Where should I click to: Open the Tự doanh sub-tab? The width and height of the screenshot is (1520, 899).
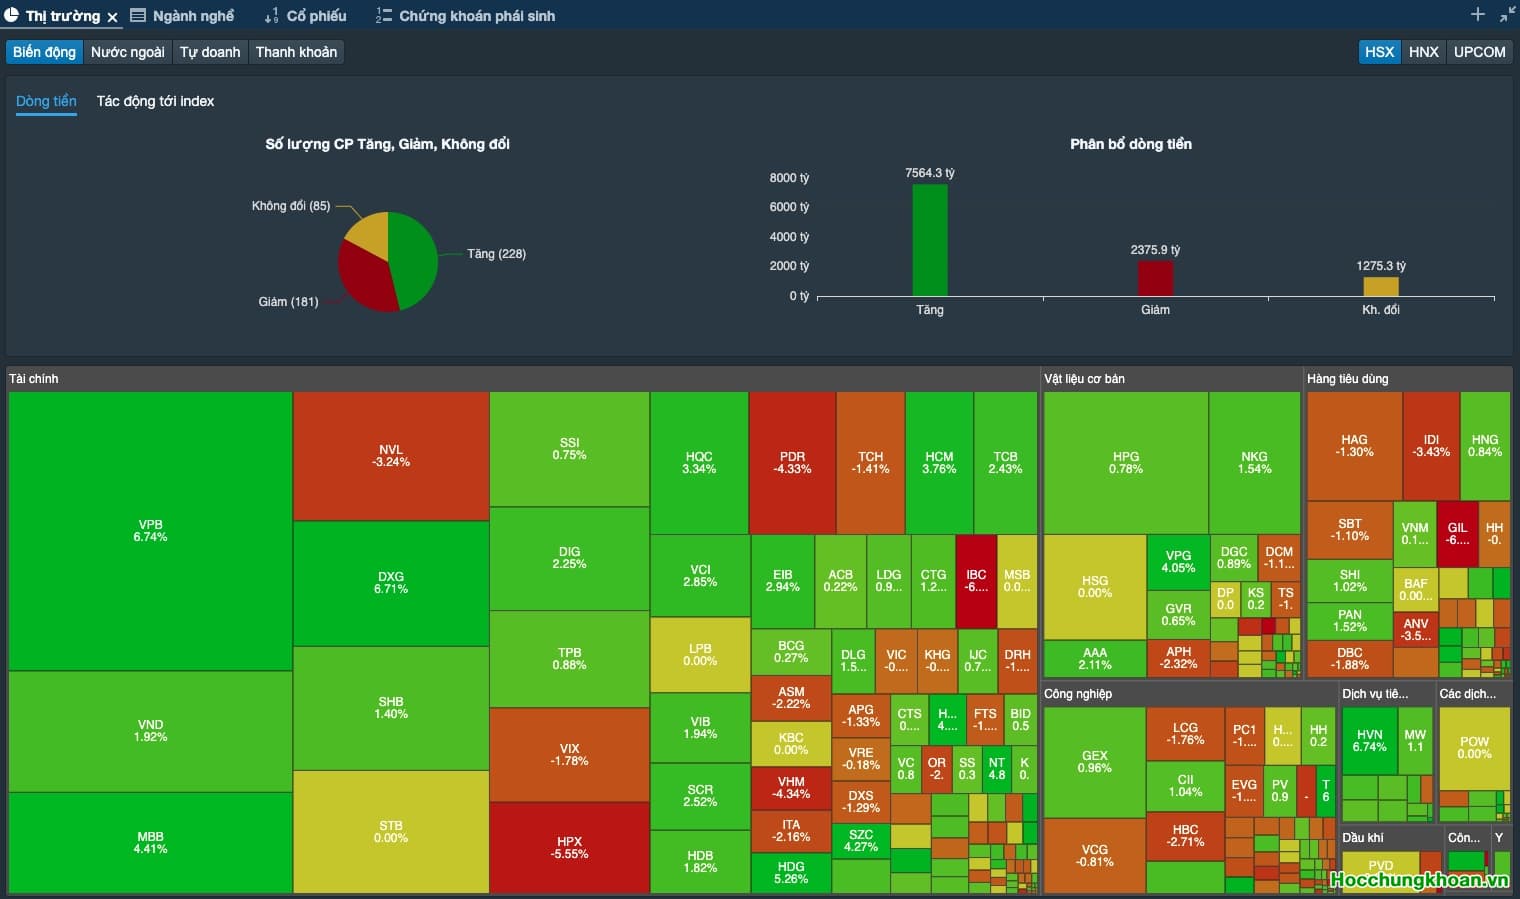tap(210, 52)
